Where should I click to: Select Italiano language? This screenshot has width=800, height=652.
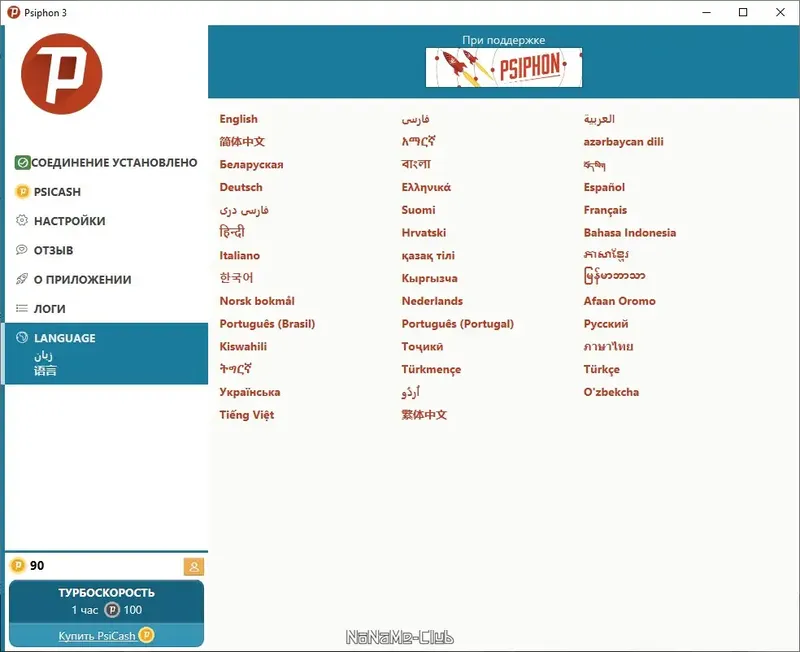pyautogui.click(x=239, y=256)
